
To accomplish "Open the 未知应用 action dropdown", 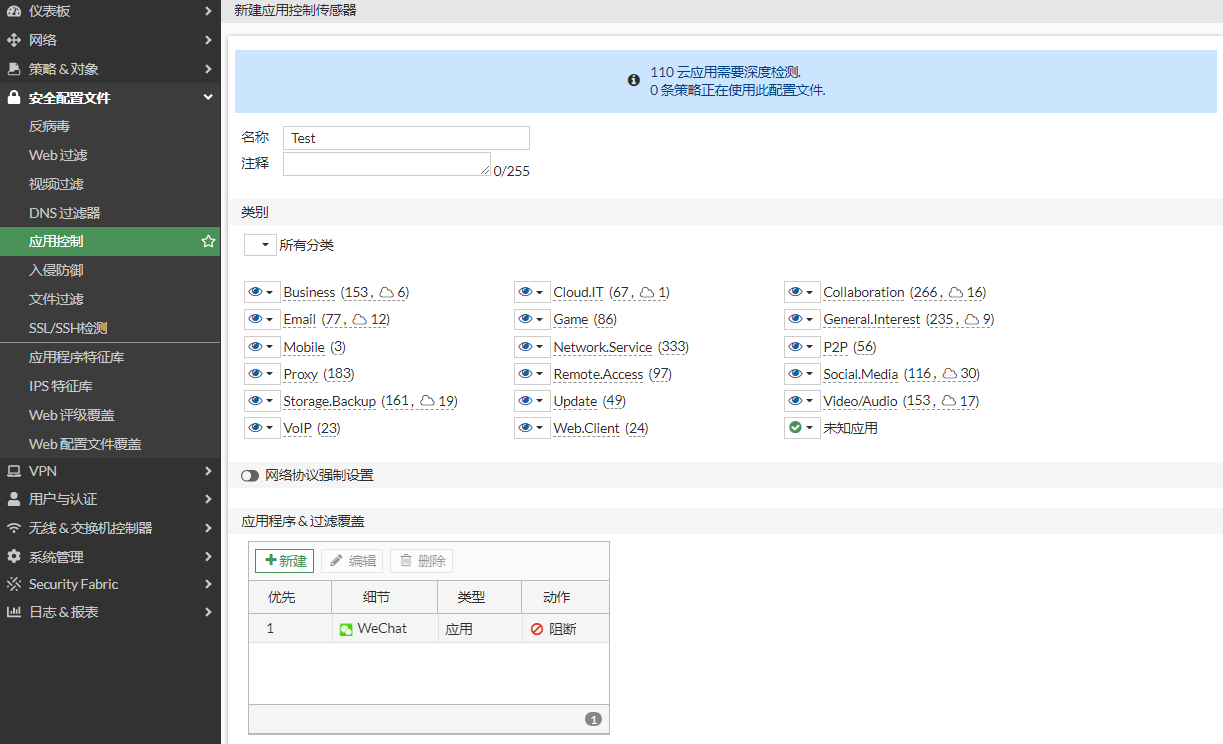I will (802, 428).
